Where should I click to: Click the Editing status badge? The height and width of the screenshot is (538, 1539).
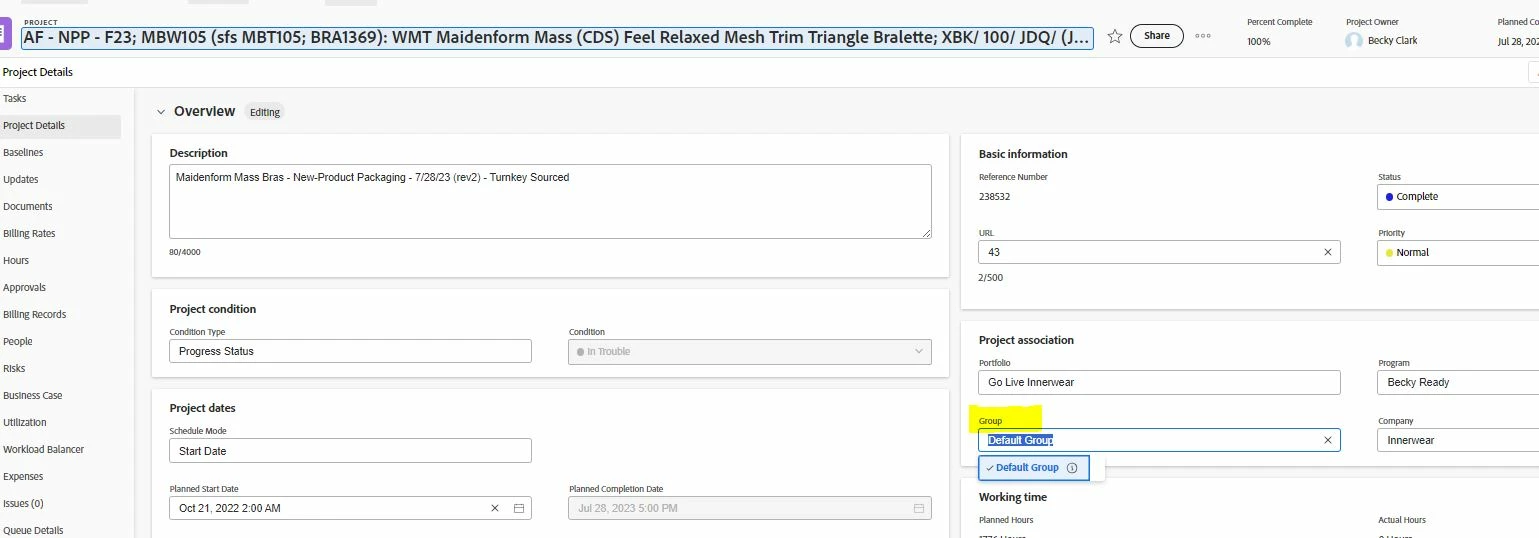click(x=265, y=112)
